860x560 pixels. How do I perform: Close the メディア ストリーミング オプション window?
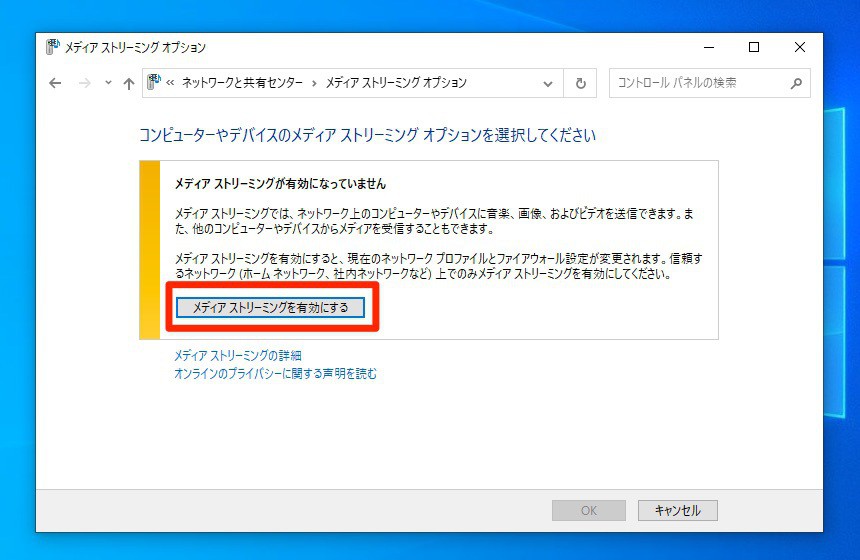click(800, 48)
